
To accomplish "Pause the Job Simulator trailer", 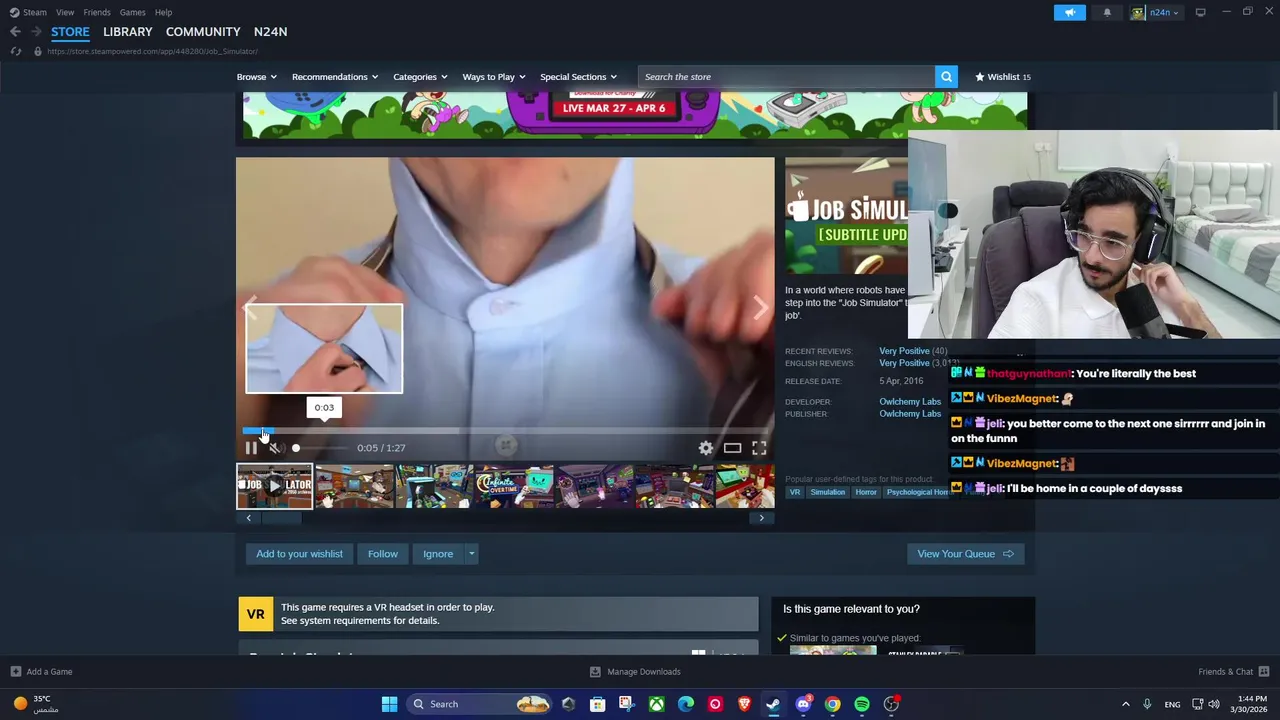I will pyautogui.click(x=251, y=448).
